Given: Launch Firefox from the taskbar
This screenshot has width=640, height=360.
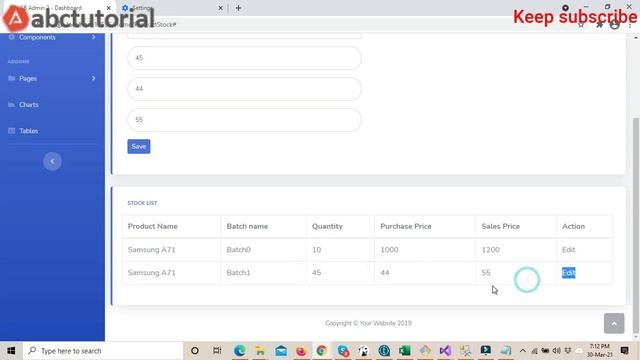Looking at the screenshot, I should tap(301, 351).
